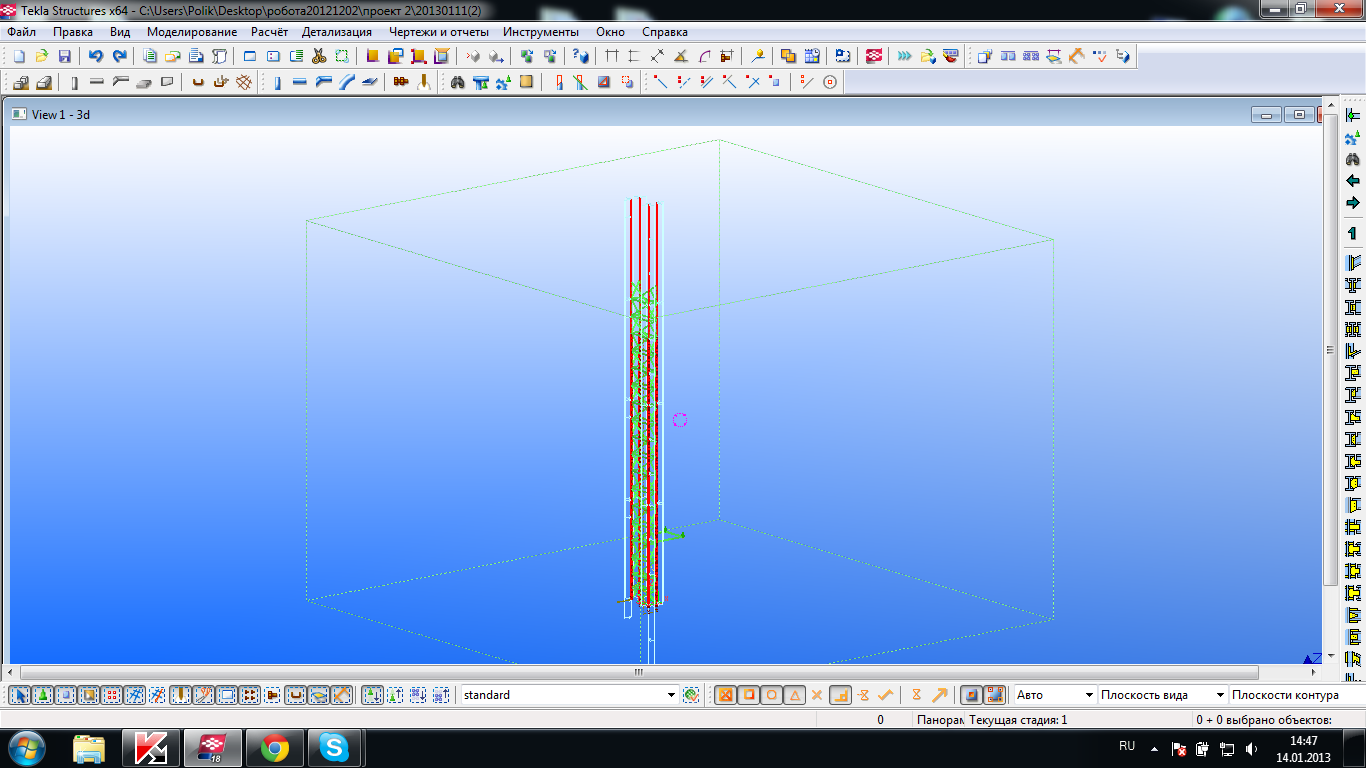The width and height of the screenshot is (1366, 768).
Task: Click the Create steel column icon
Action: coord(277,83)
